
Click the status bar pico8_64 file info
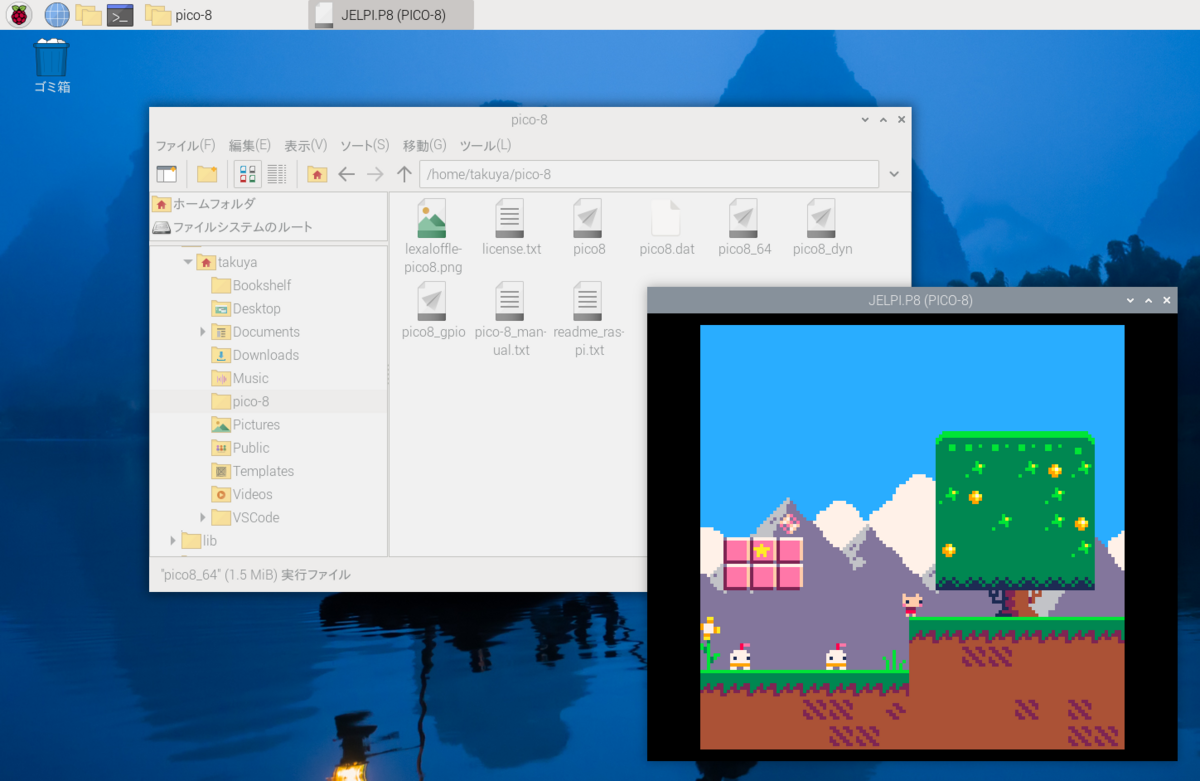(x=256, y=575)
